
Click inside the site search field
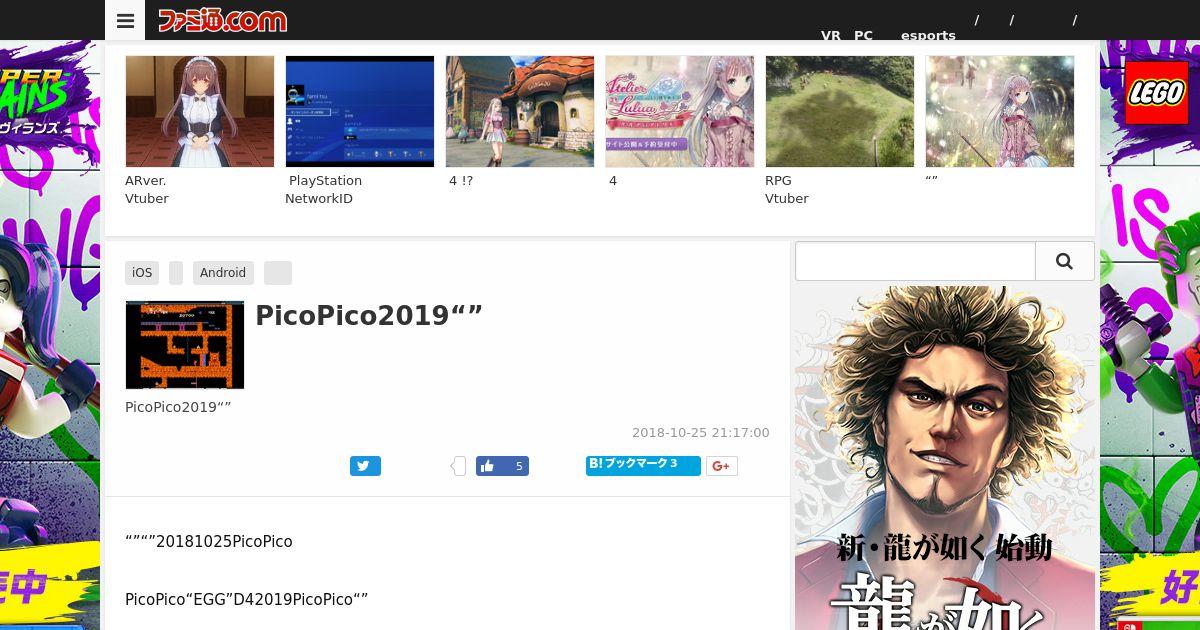(x=915, y=261)
